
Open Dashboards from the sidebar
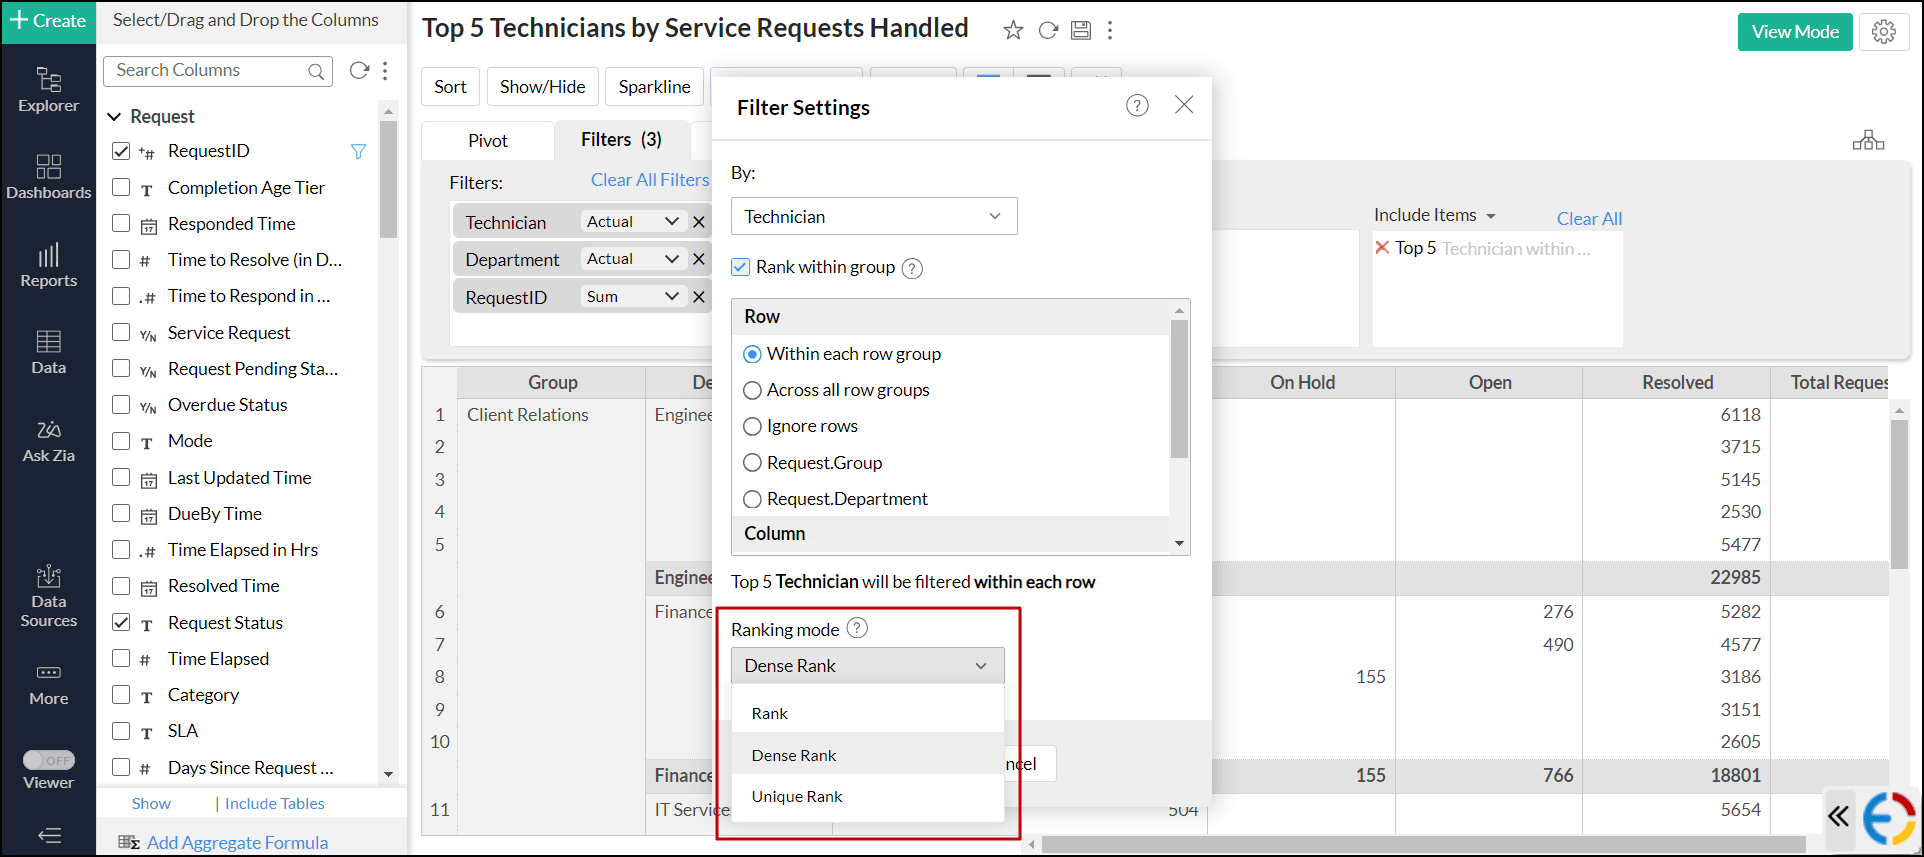[48, 176]
